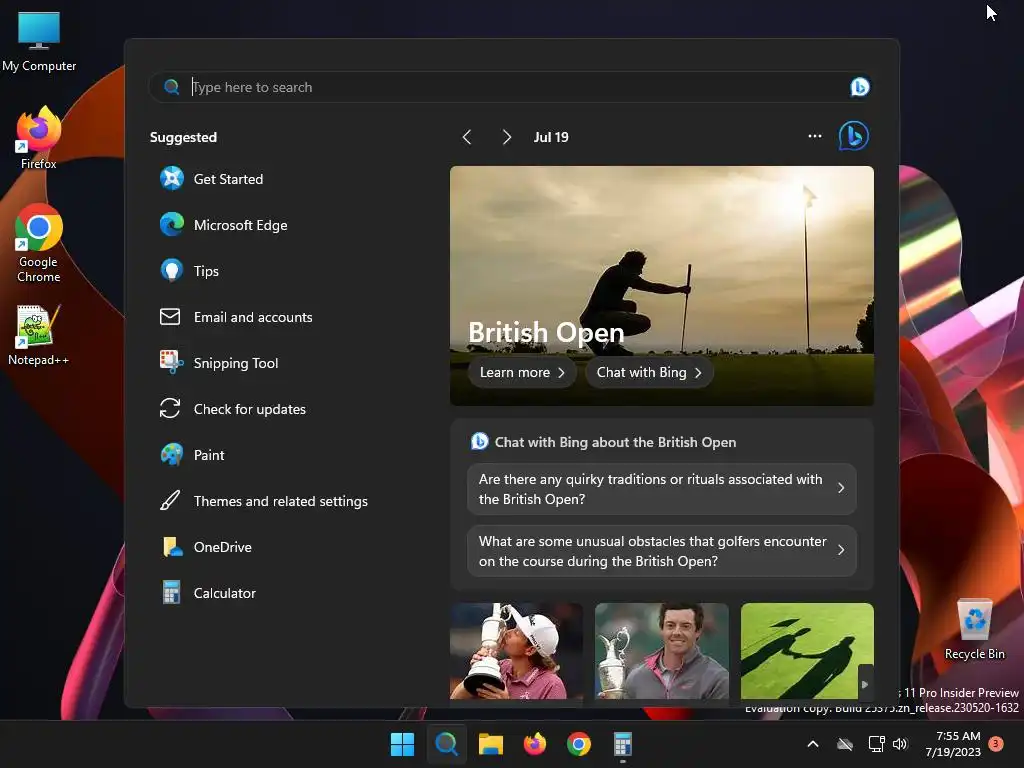
Task: Open thumbnail of golfer kissing trophy
Action: click(516, 651)
